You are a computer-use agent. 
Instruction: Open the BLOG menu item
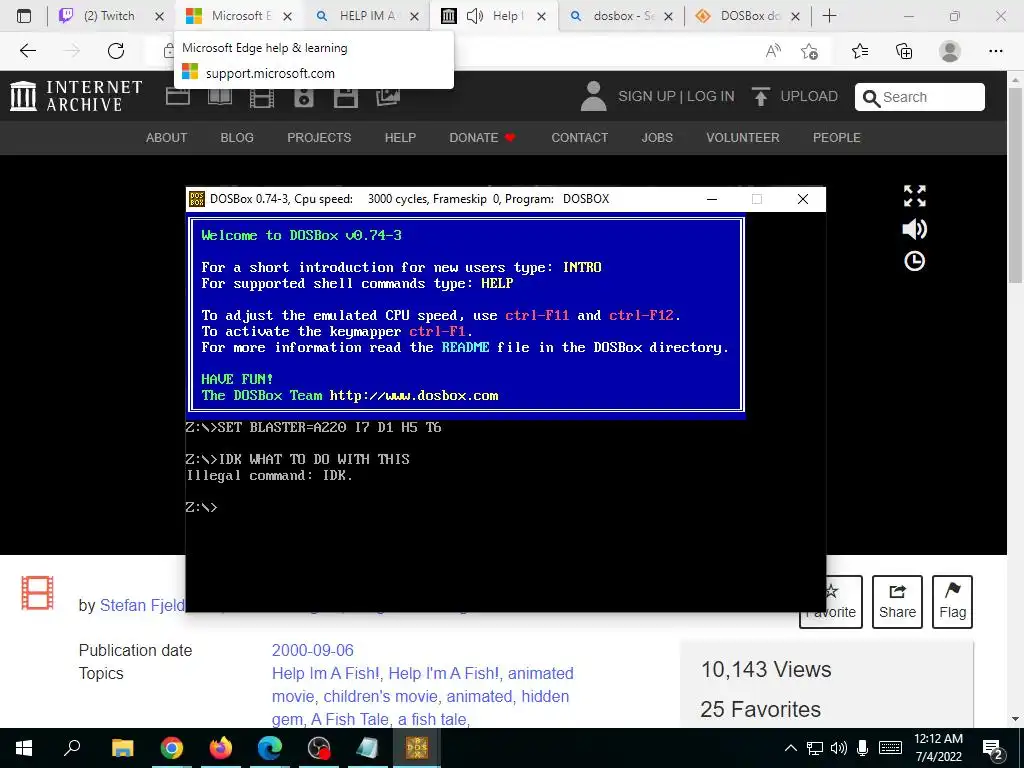[237, 138]
